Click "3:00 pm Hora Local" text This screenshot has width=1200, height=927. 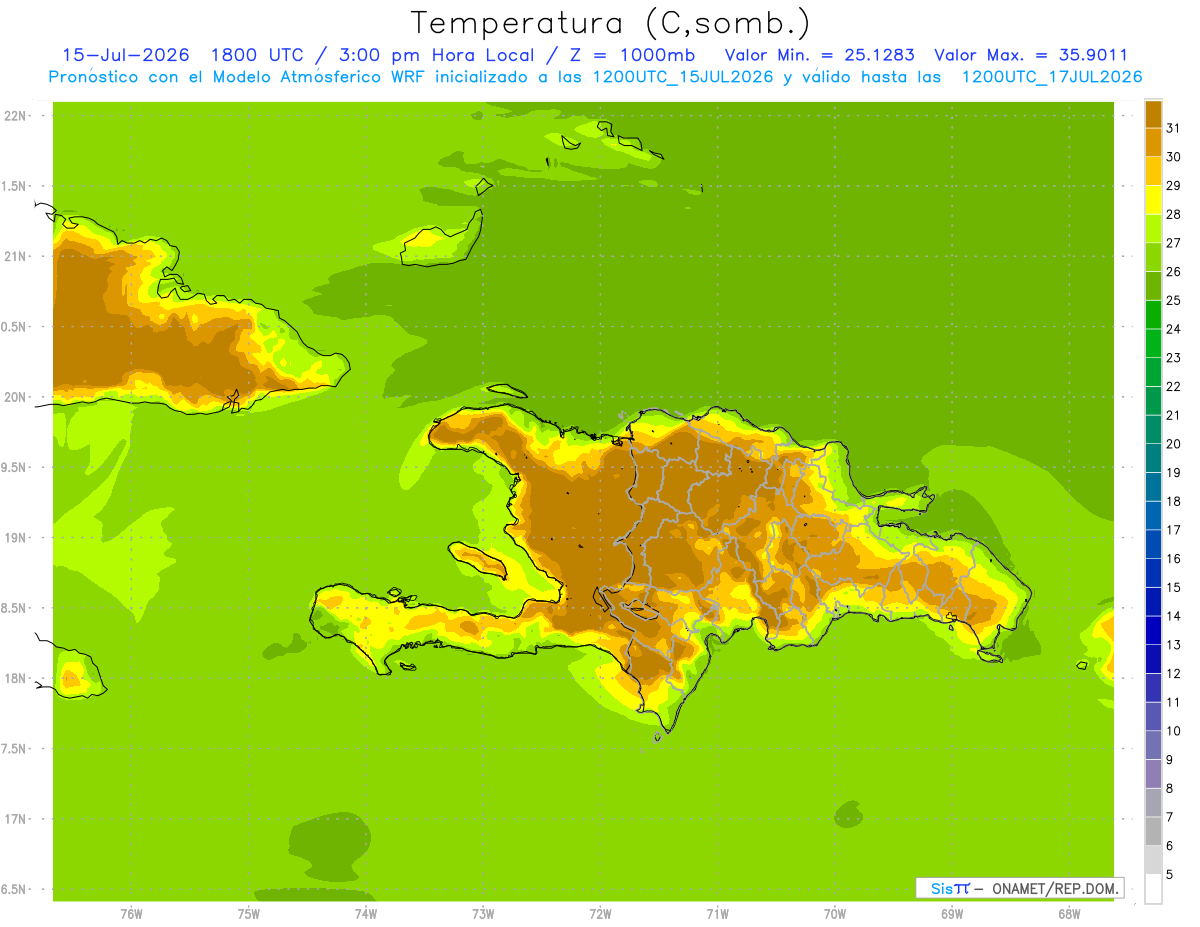coord(437,55)
